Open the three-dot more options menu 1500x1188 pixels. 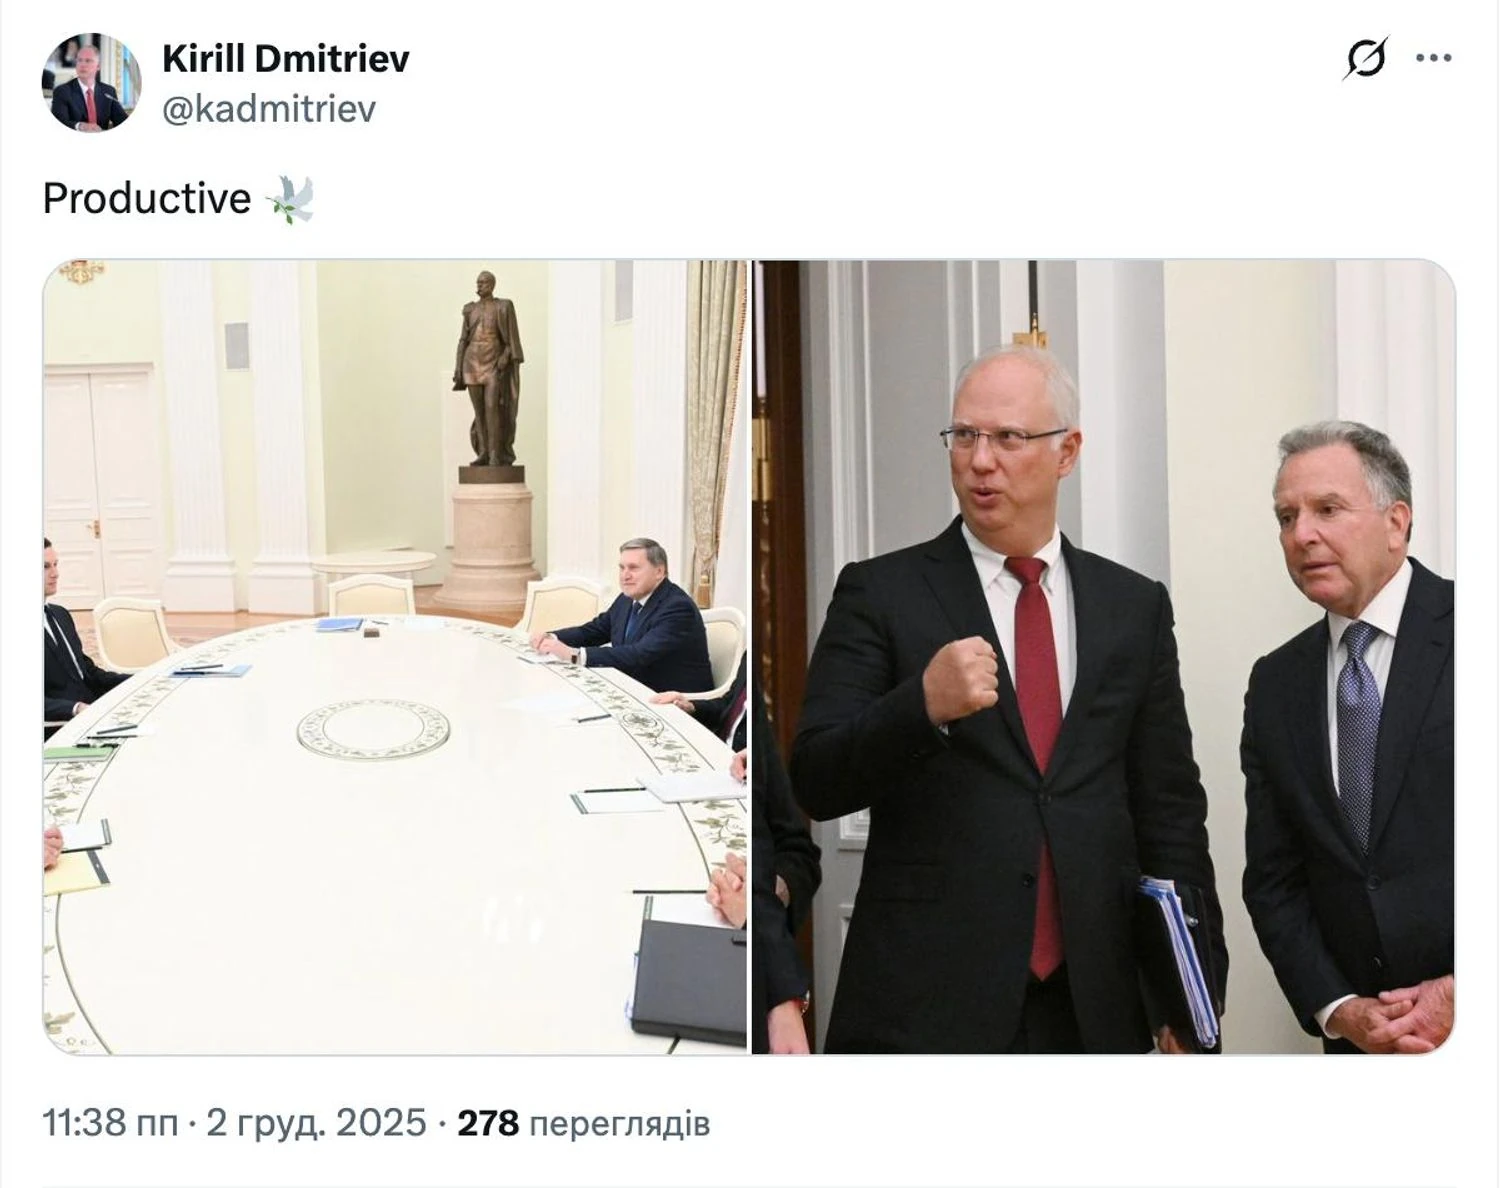1434,58
